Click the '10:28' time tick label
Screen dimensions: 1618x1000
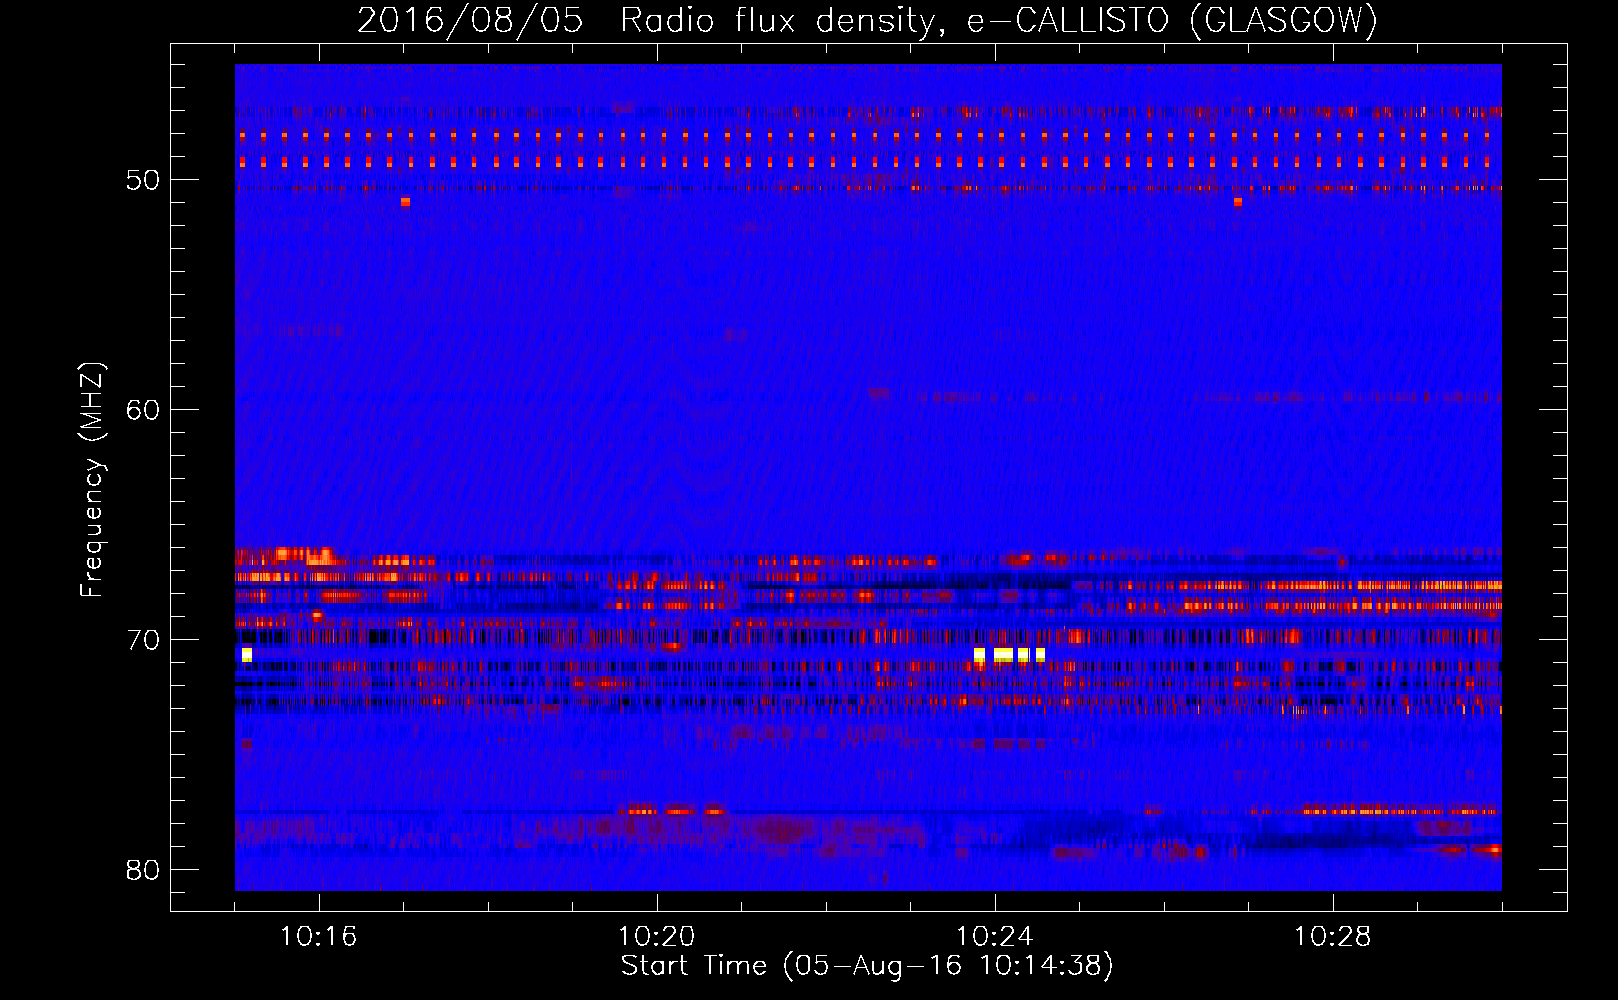(1332, 937)
